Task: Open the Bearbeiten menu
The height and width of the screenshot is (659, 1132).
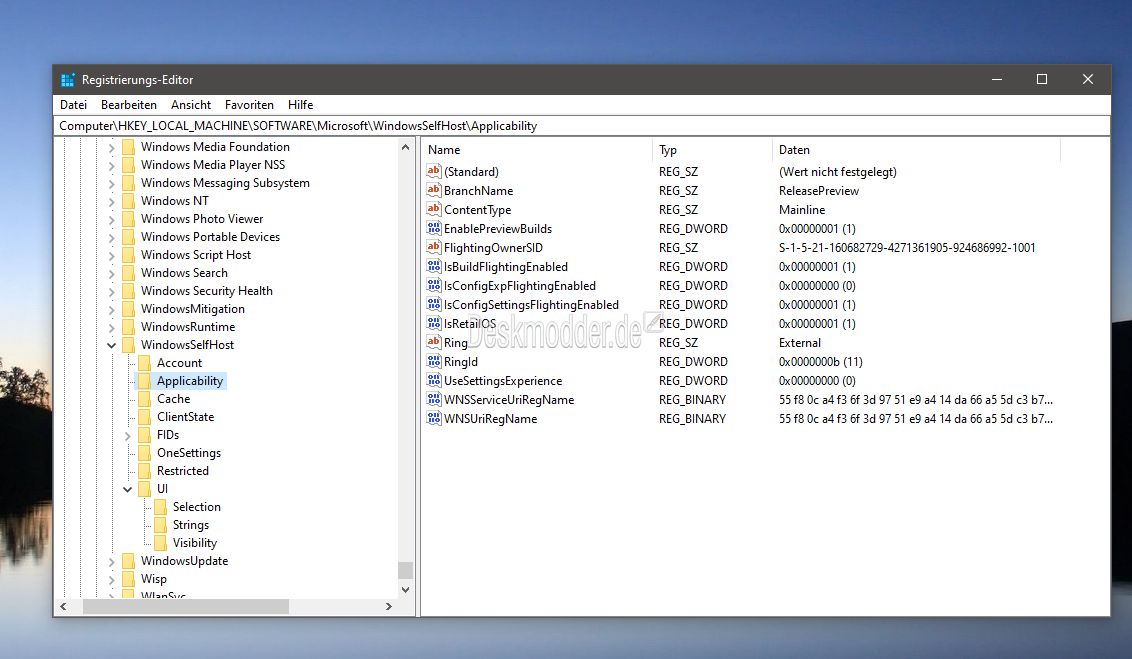Action: click(x=129, y=105)
